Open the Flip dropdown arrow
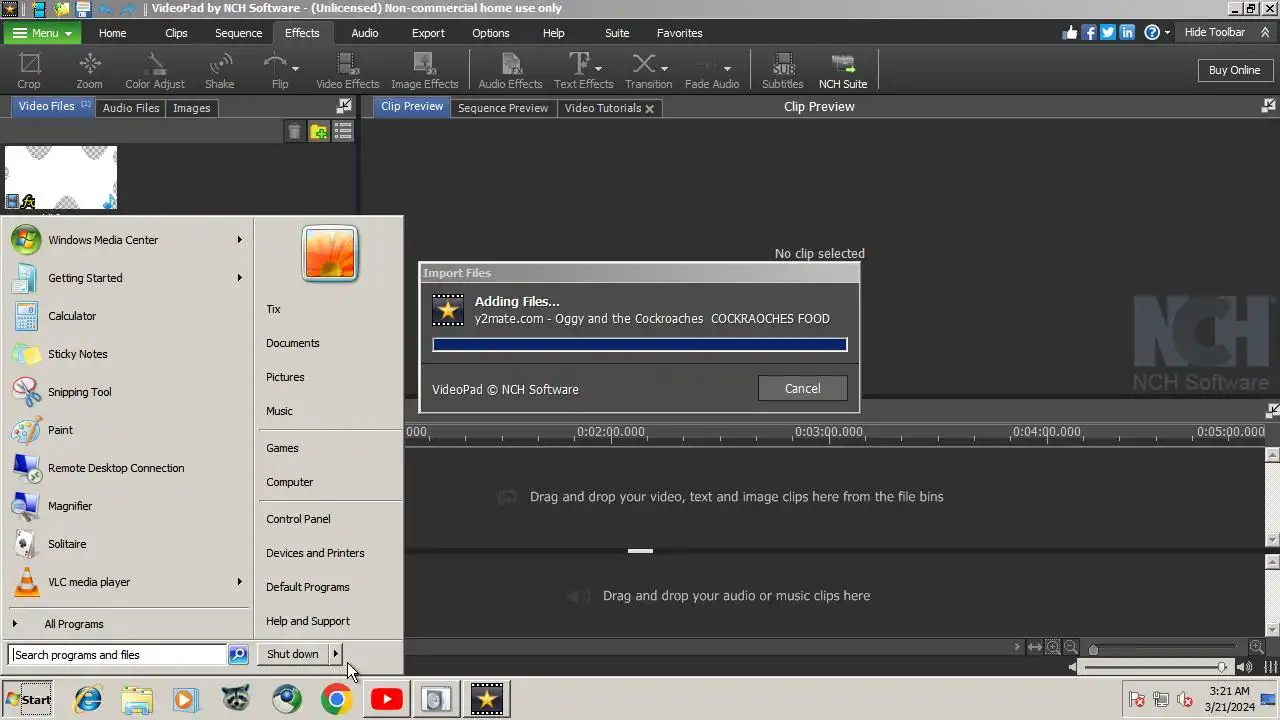Viewport: 1280px width, 720px height. (297, 68)
